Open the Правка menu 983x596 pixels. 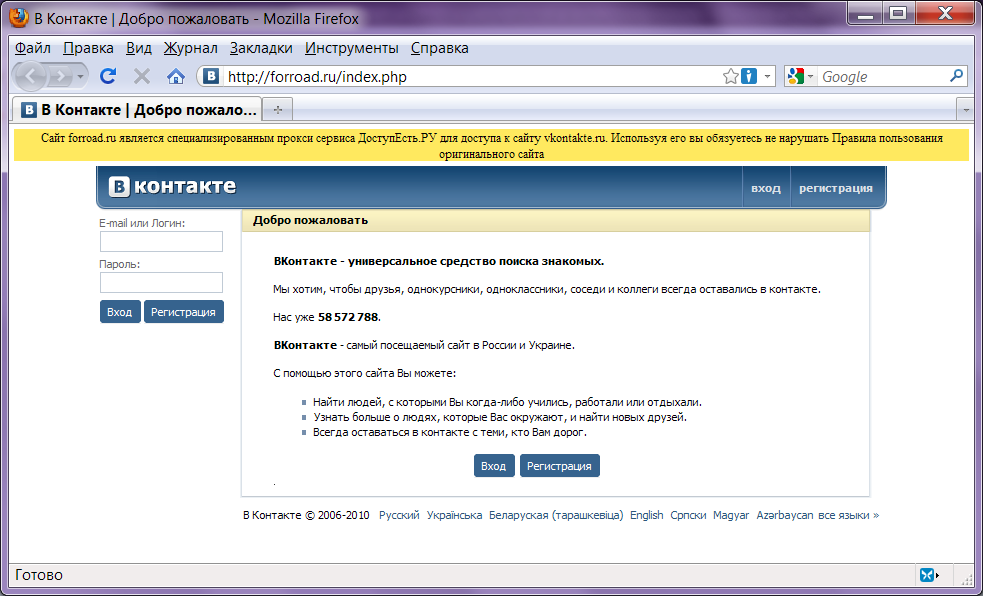click(x=88, y=48)
